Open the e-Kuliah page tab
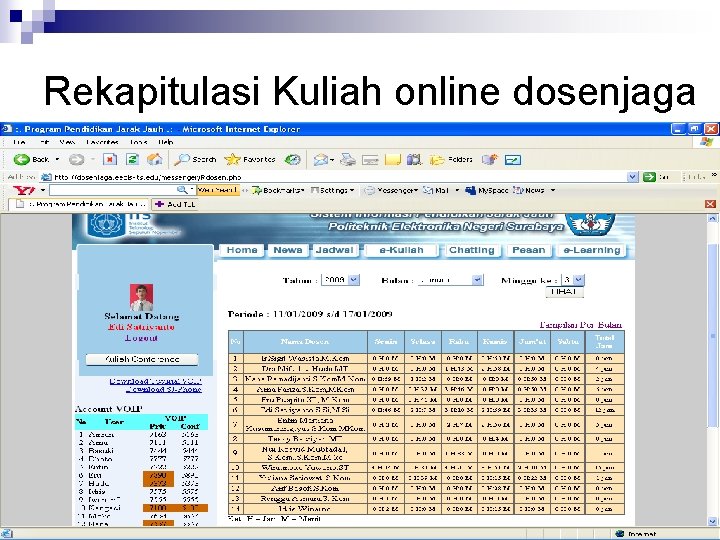This screenshot has width=720, height=540. [401, 250]
